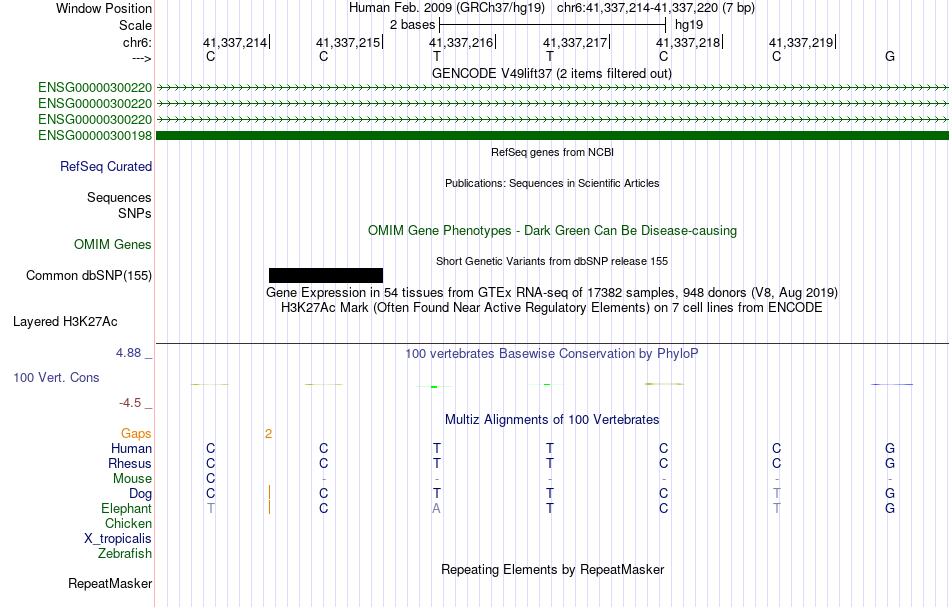This screenshot has height=607, width=950.
Task: Click the Human alignment row label
Action: (131, 448)
